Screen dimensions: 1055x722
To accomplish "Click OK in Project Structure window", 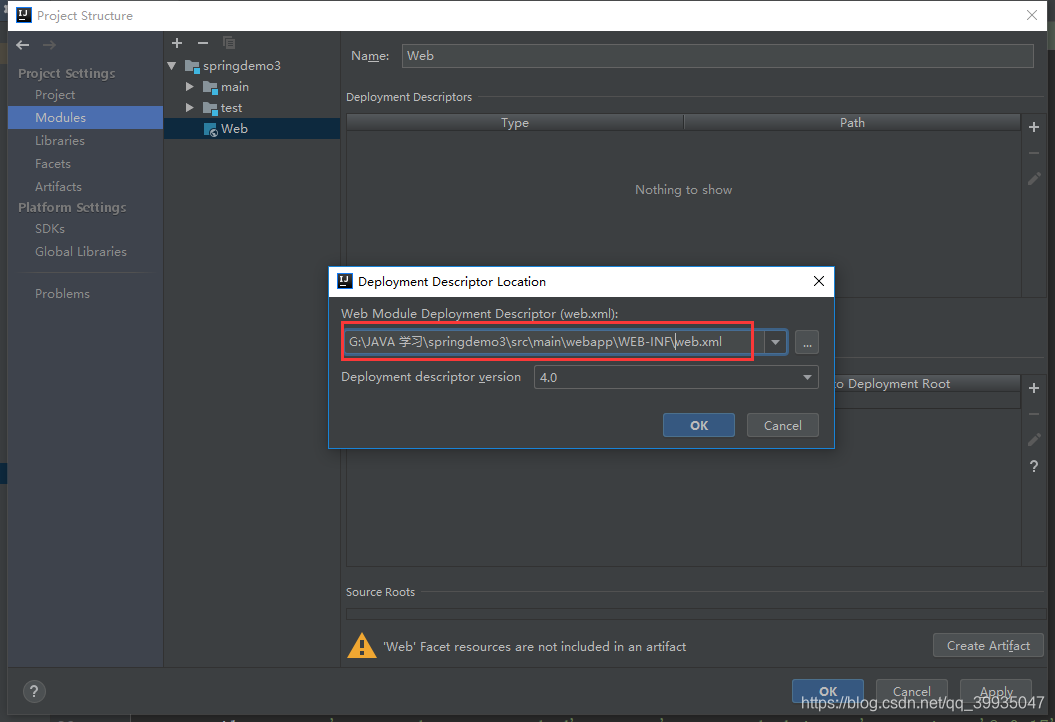I will [x=828, y=691].
